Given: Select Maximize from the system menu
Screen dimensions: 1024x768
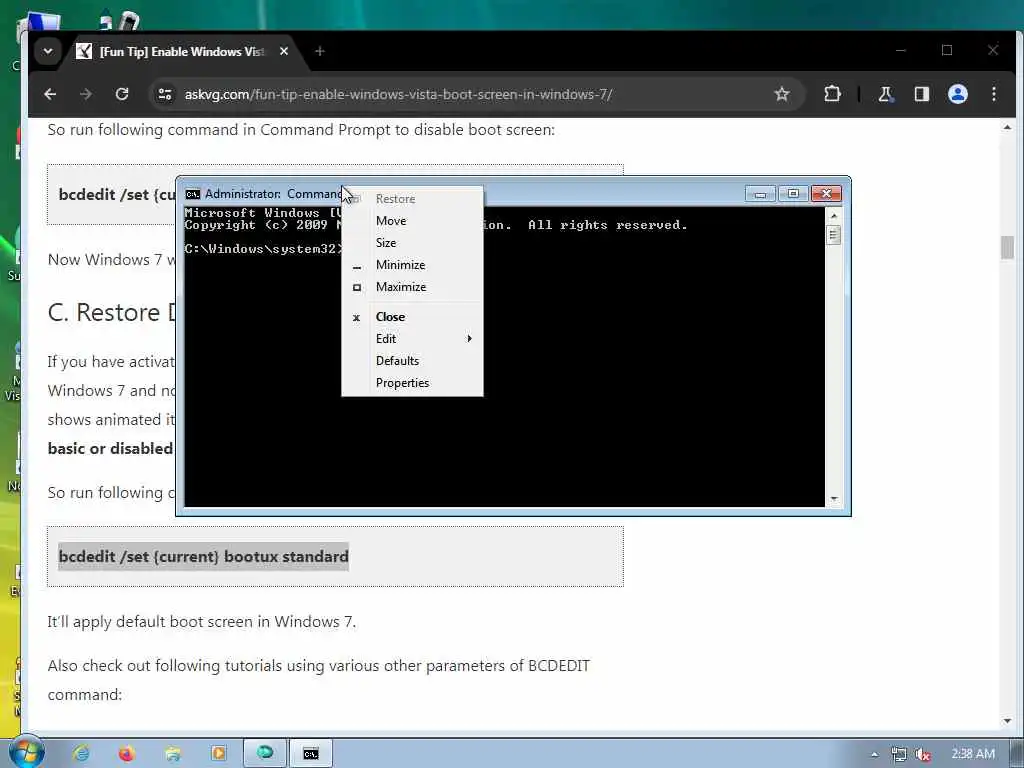Looking at the screenshot, I should tap(413, 287).
